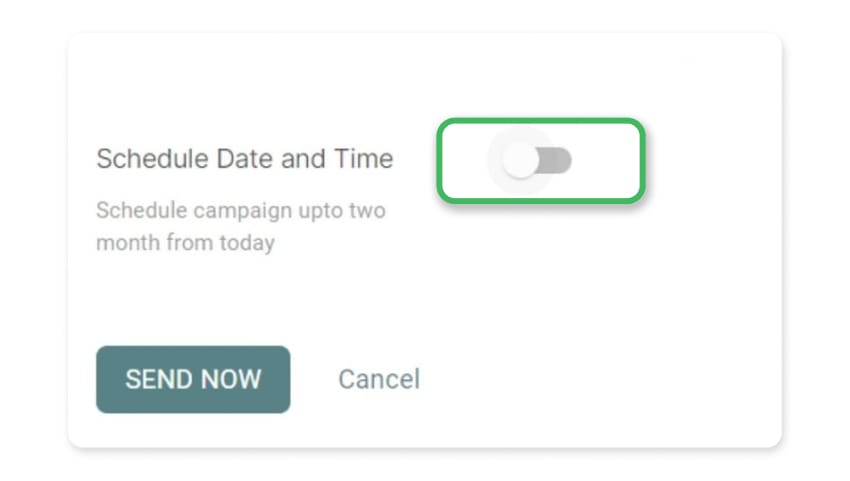The width and height of the screenshot is (850, 481).
Task: Click the word 'campaign' in the helper text
Action: click(x=242, y=210)
